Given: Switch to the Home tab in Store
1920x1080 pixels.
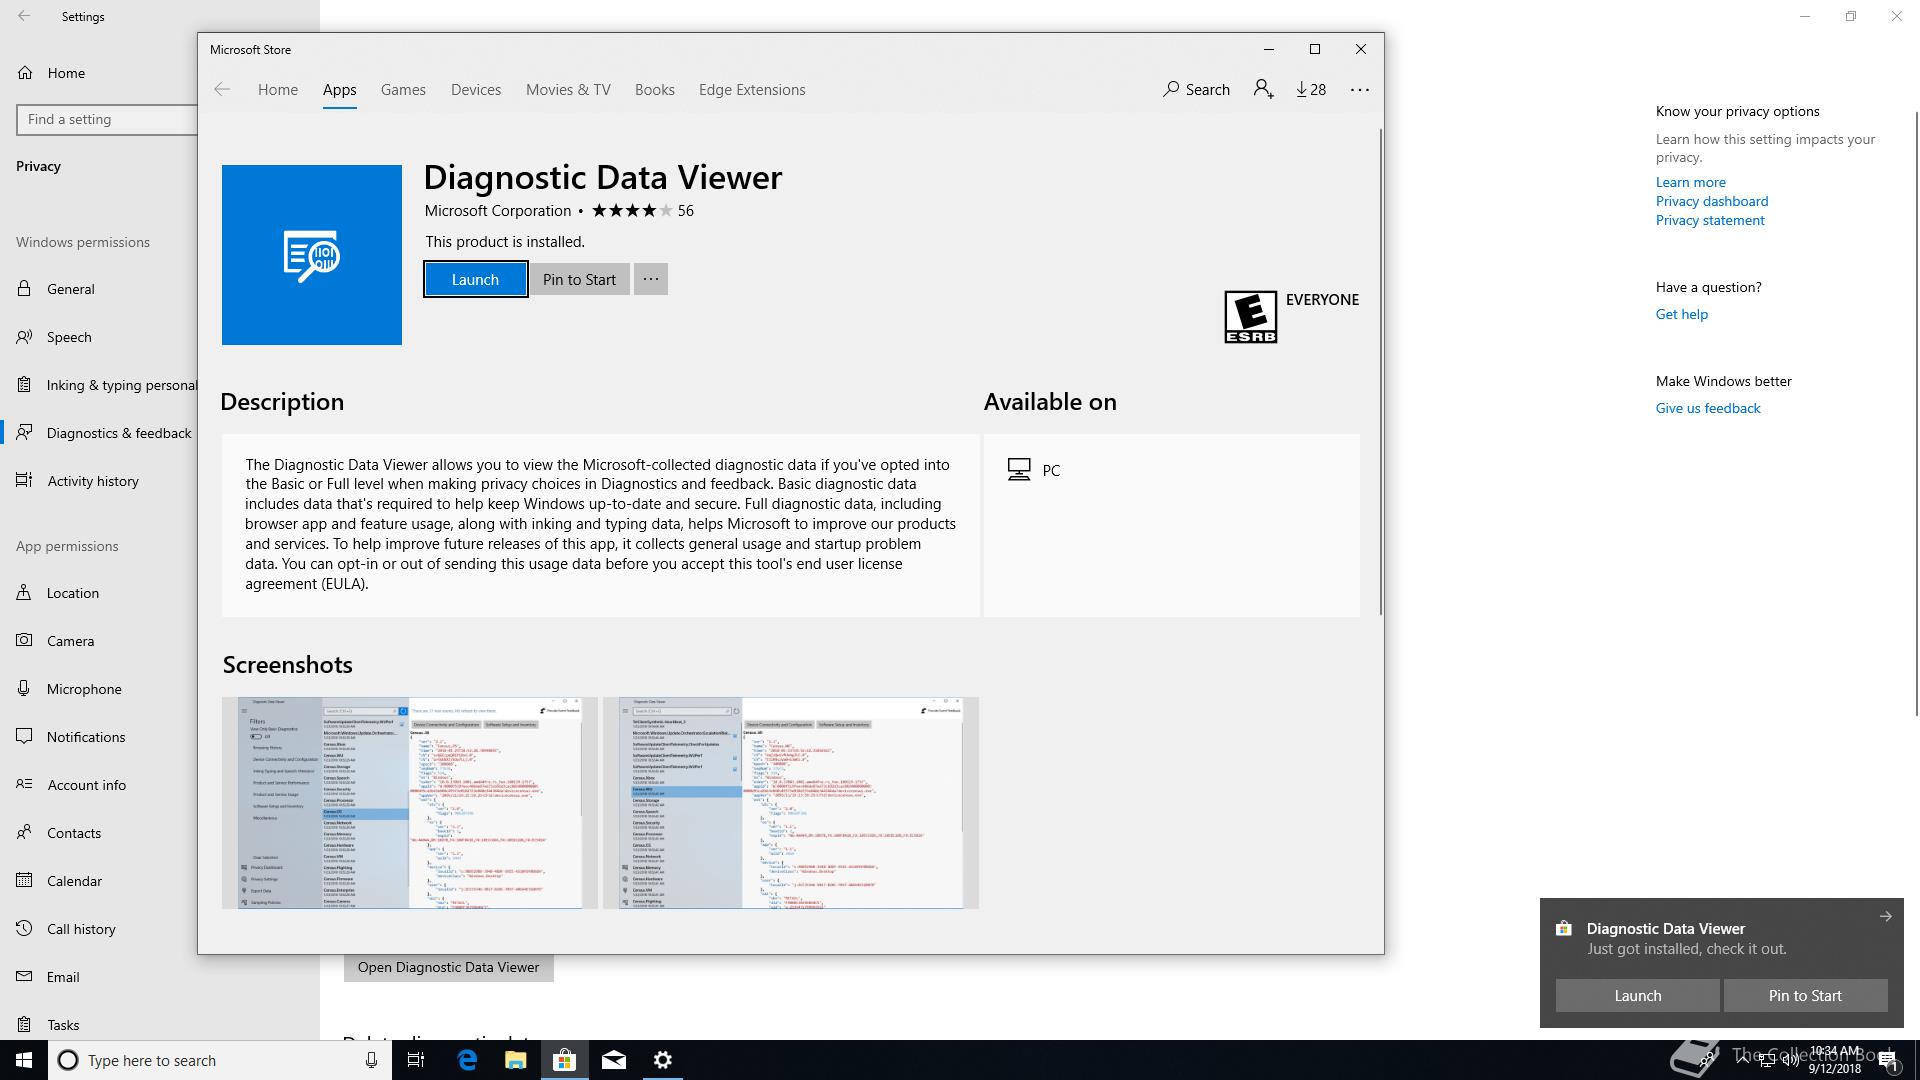Looking at the screenshot, I should (278, 89).
